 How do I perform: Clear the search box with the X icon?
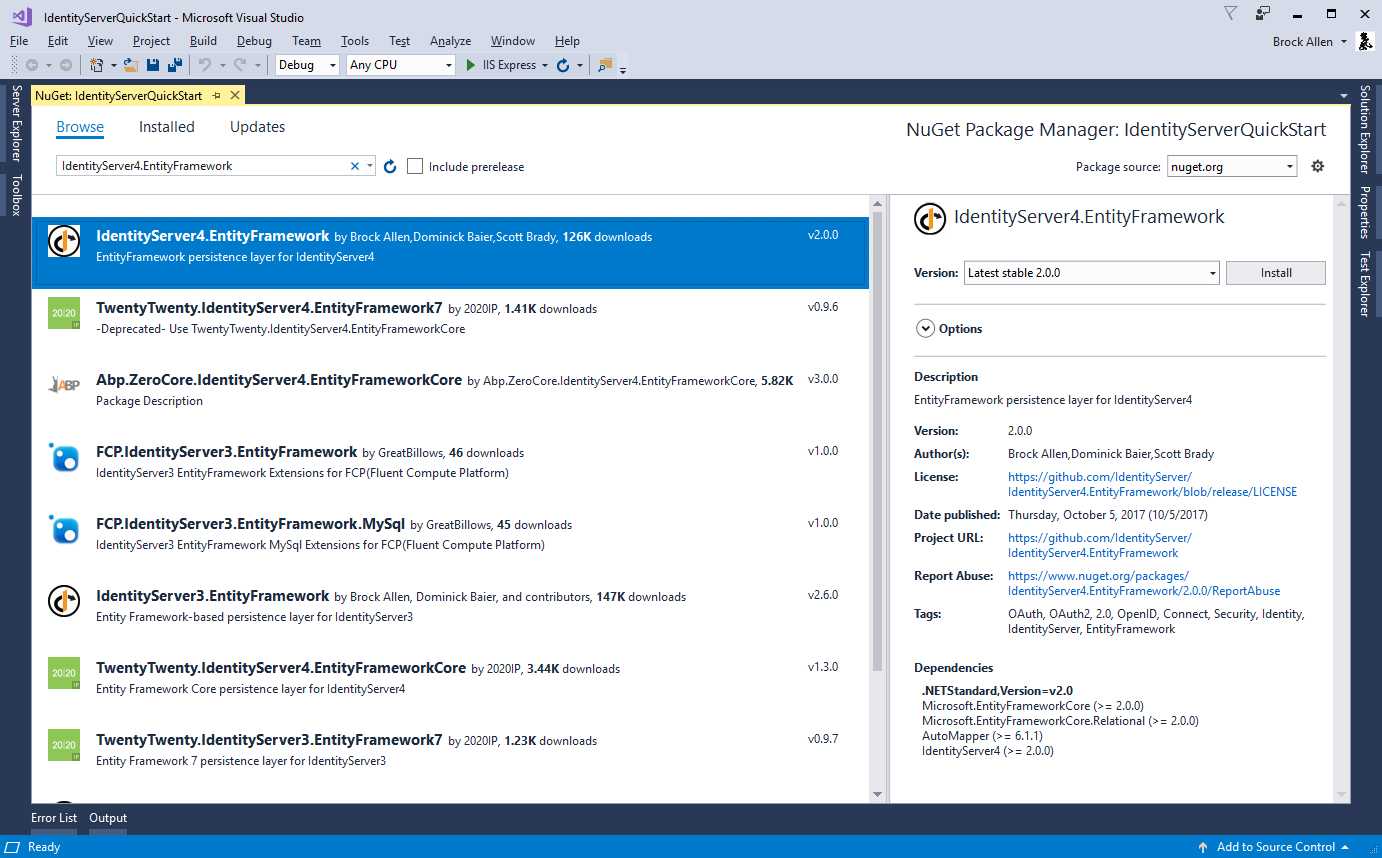click(354, 166)
